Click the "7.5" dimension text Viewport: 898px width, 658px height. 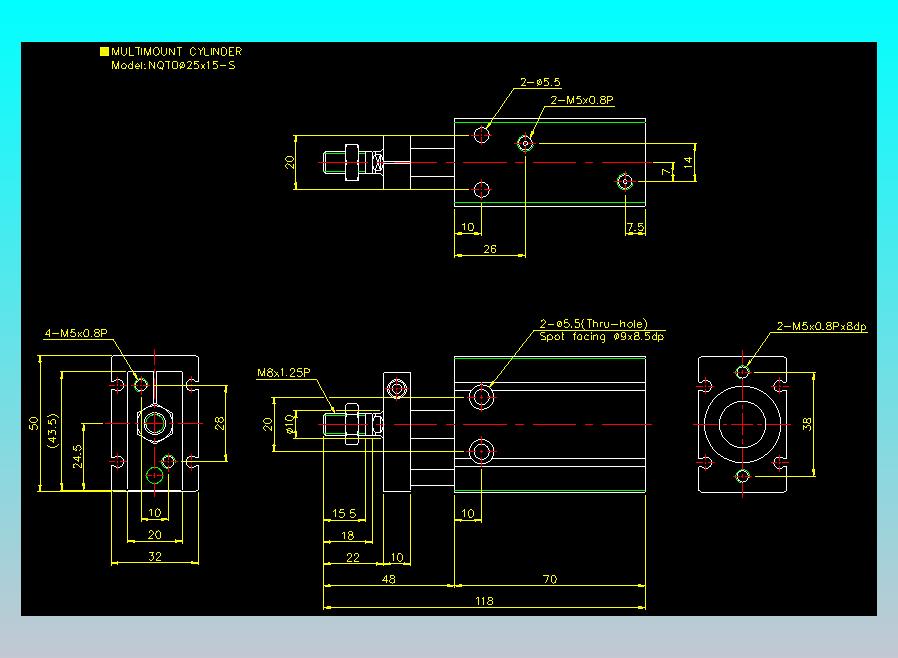tap(635, 227)
